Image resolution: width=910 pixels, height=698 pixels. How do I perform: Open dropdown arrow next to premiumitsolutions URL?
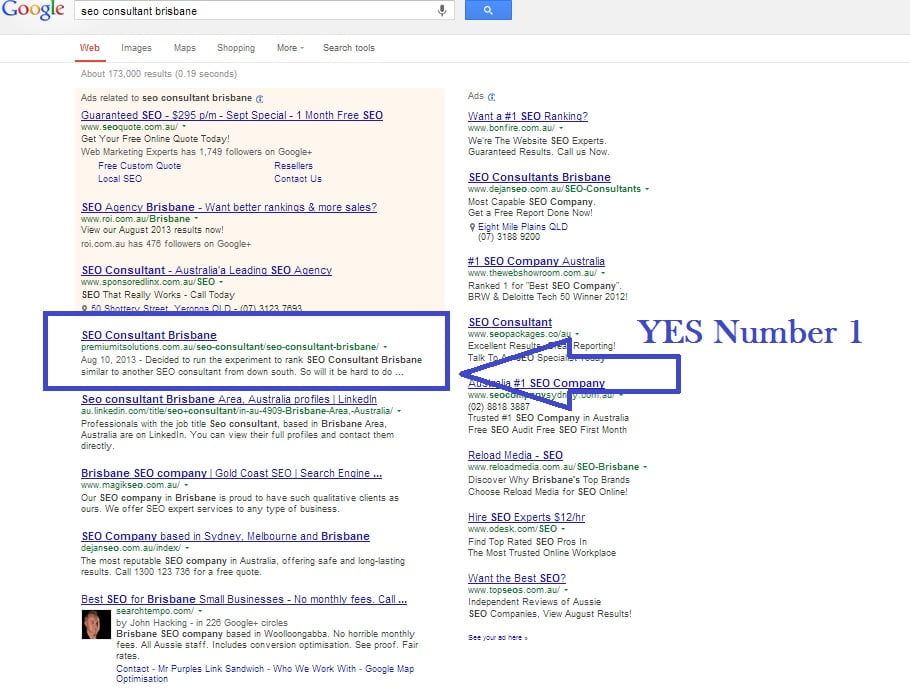385,347
